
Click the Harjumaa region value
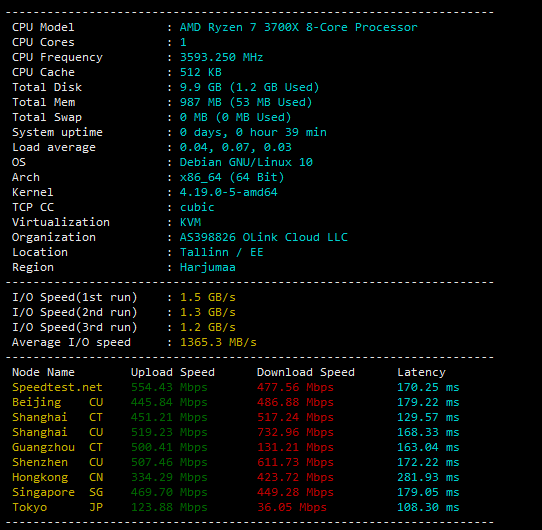pos(208,267)
